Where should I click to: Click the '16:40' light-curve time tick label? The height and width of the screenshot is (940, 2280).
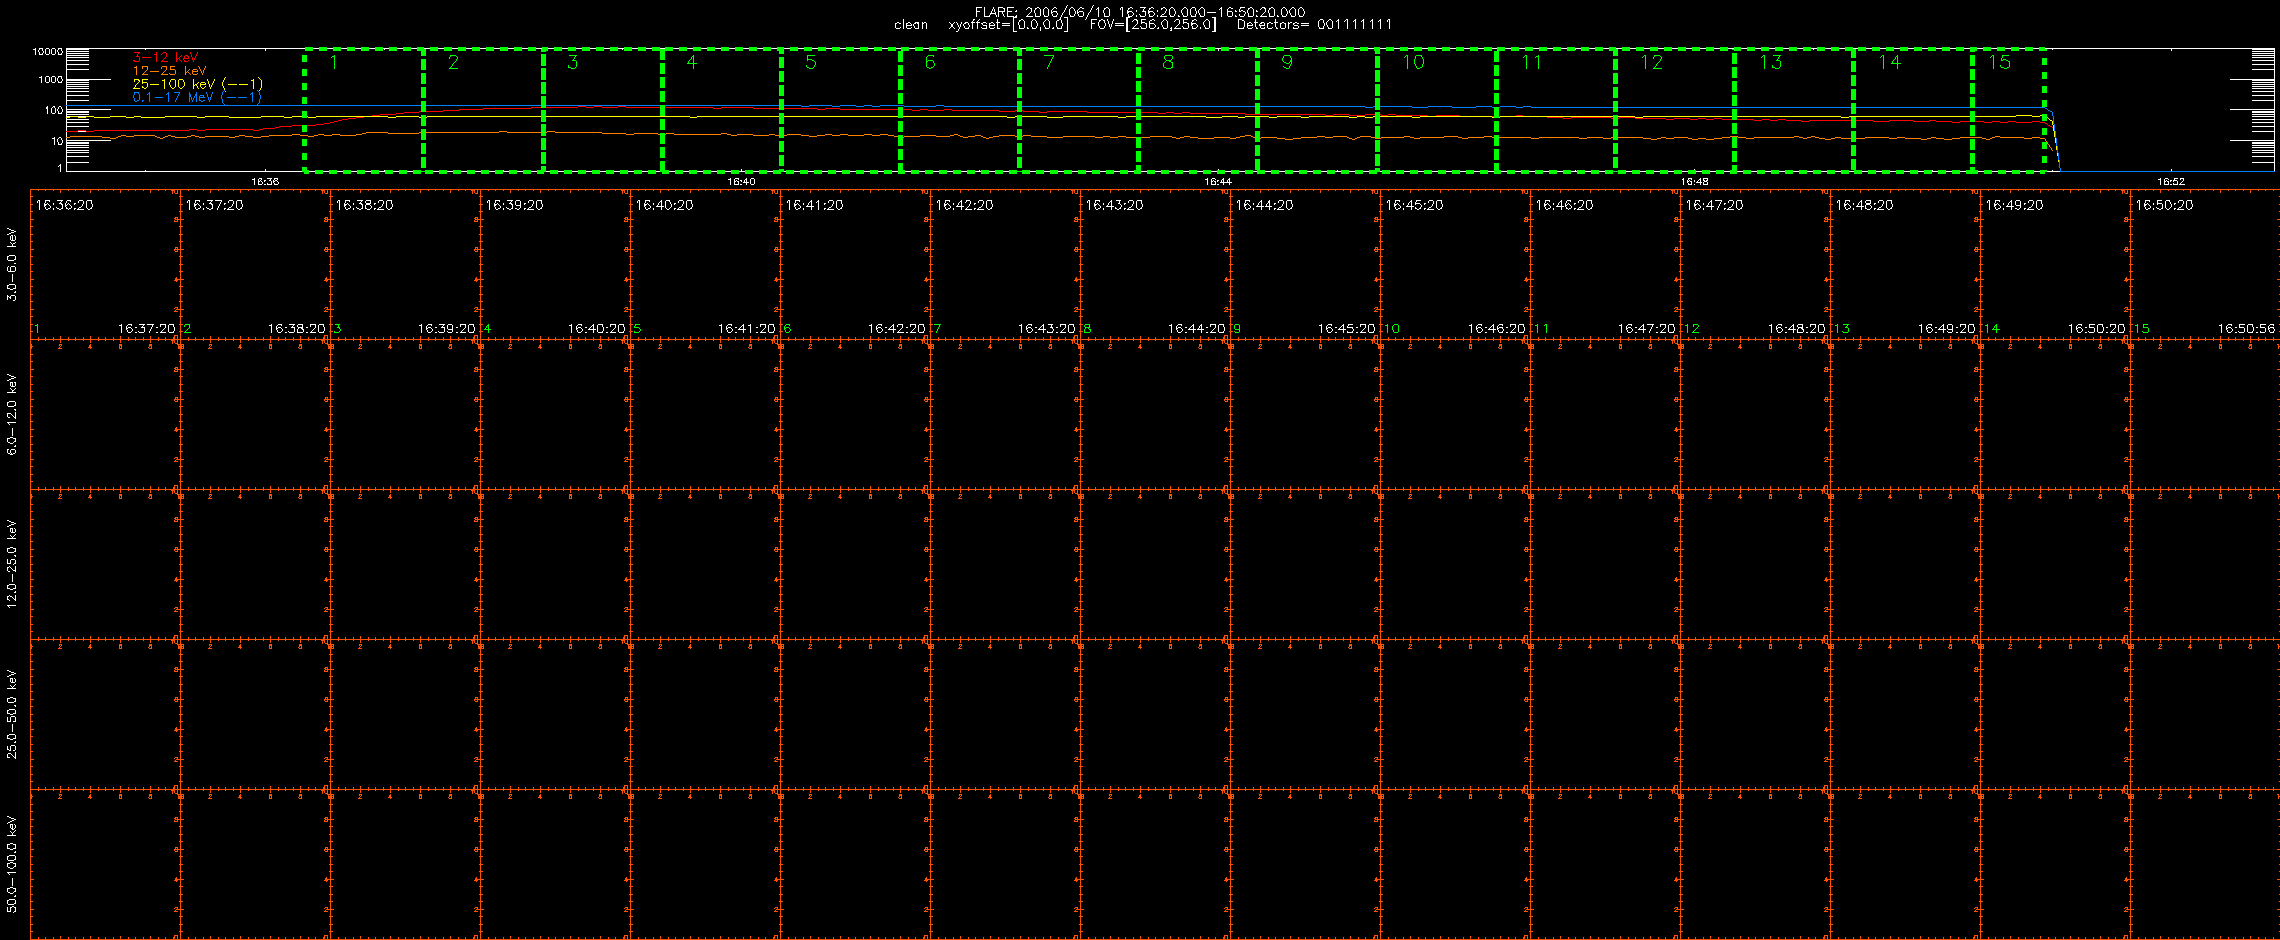pos(740,182)
